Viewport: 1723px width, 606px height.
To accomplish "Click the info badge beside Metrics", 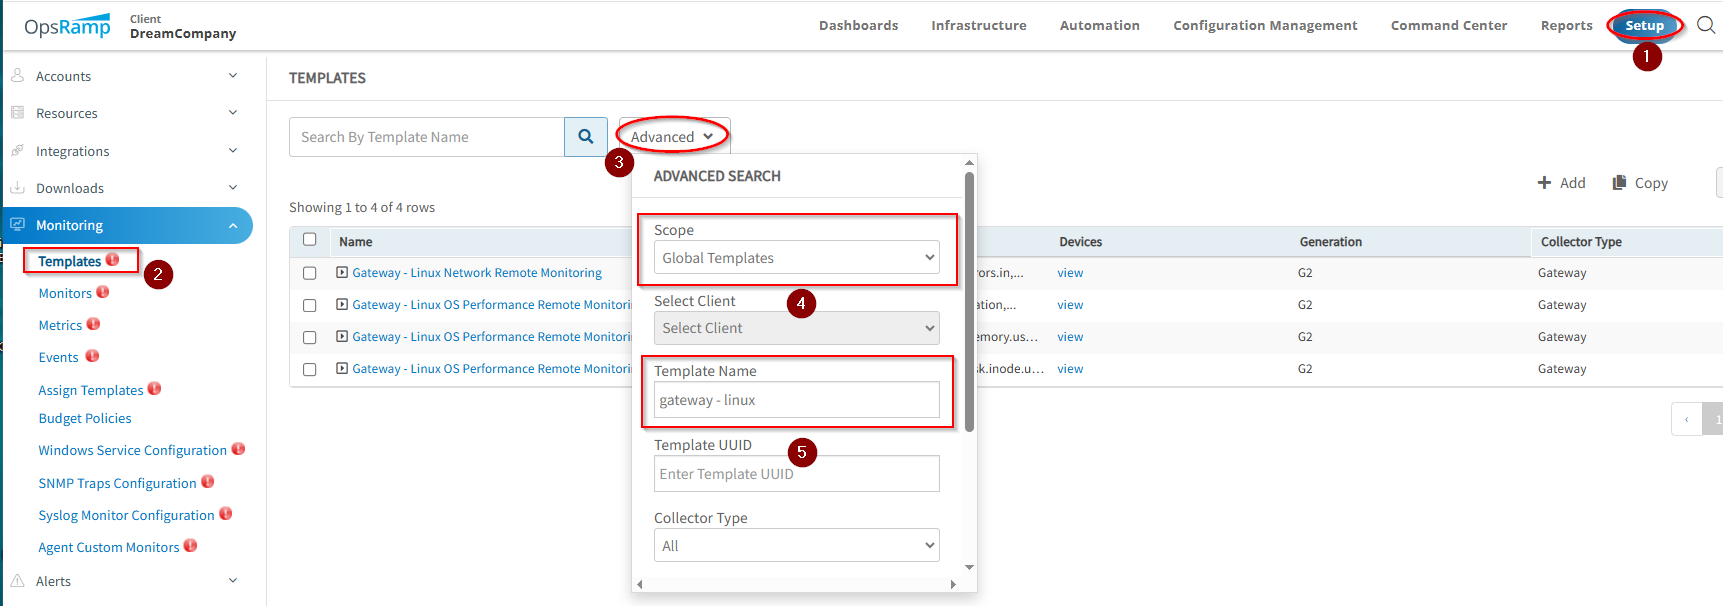I will click(93, 324).
